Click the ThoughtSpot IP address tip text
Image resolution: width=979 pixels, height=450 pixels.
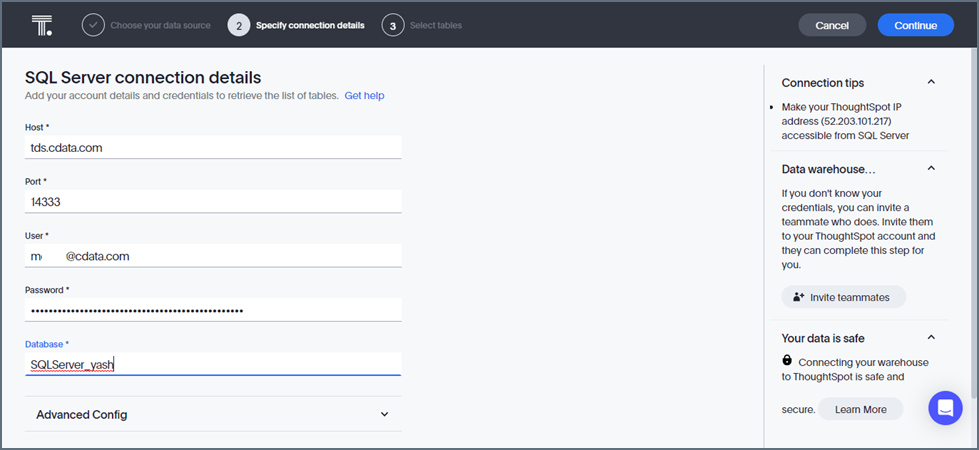(845, 121)
